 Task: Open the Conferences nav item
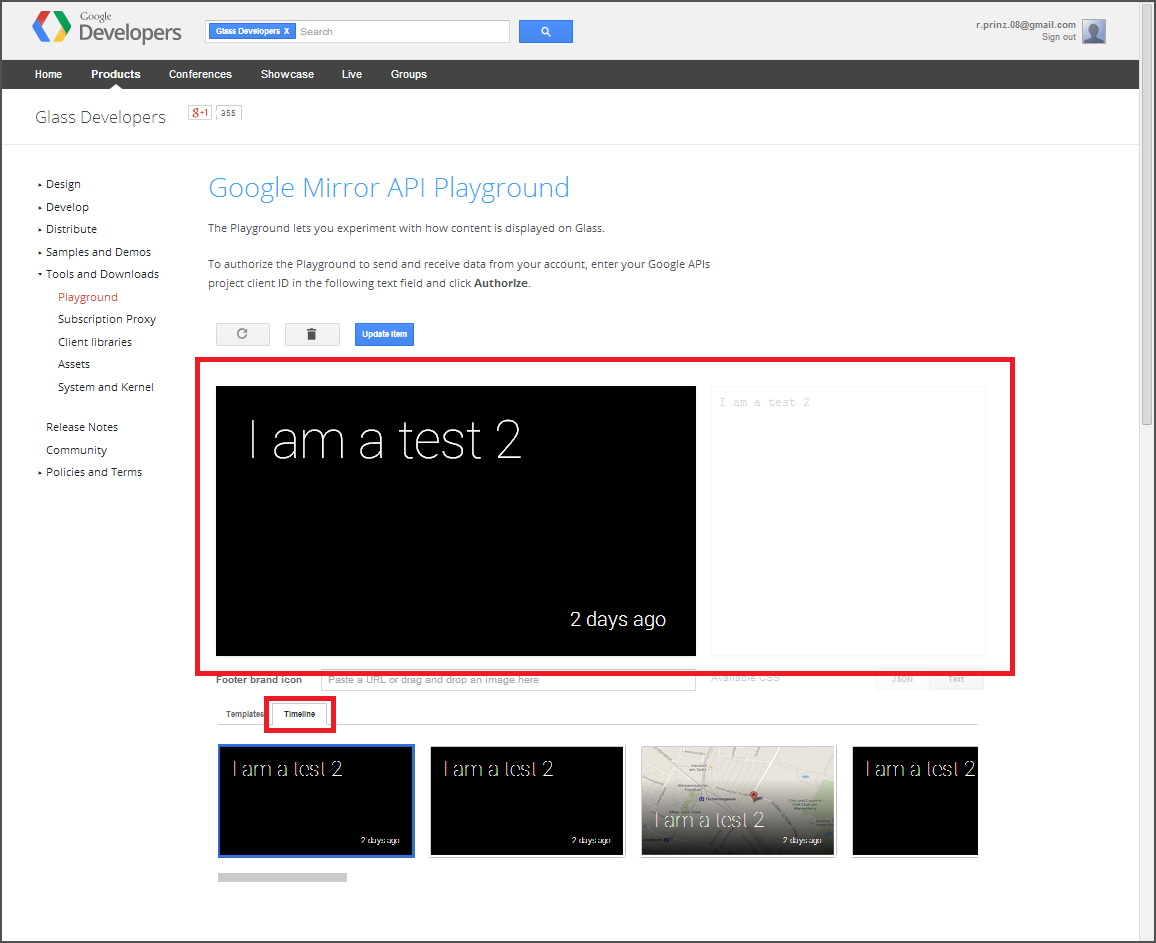(x=200, y=74)
